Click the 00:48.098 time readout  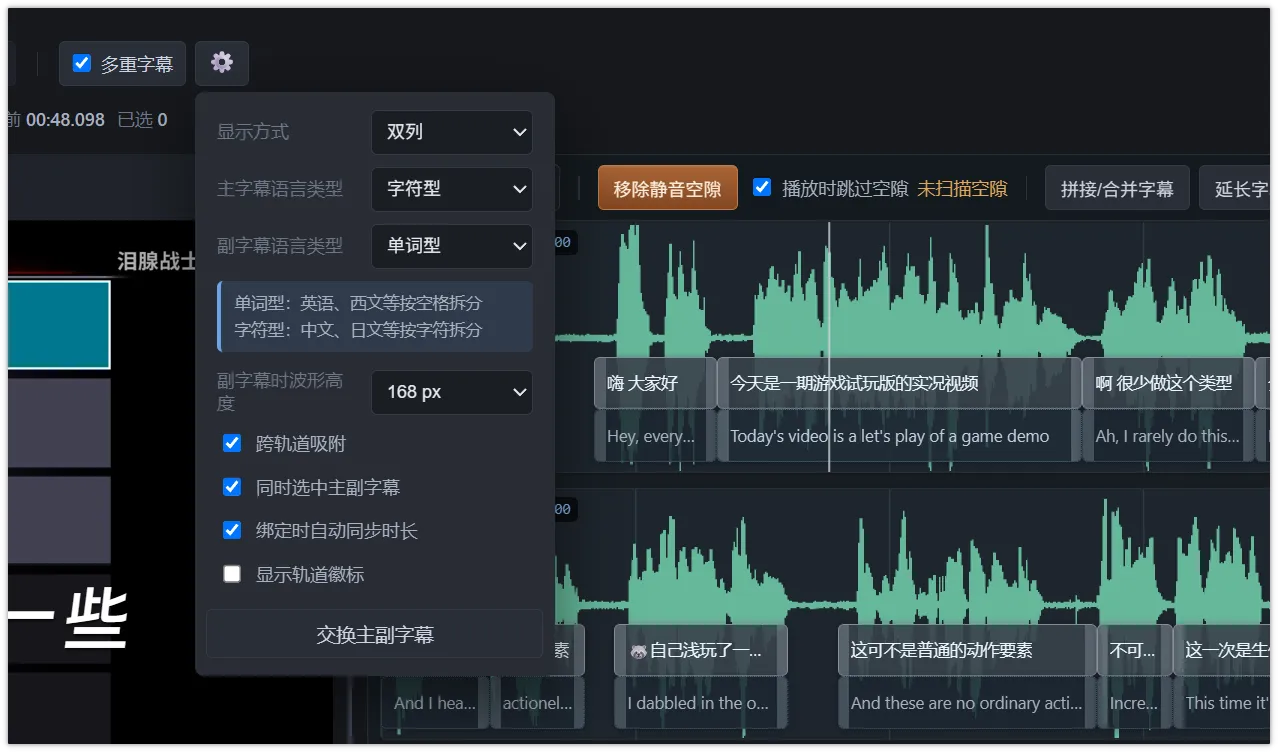coord(65,120)
